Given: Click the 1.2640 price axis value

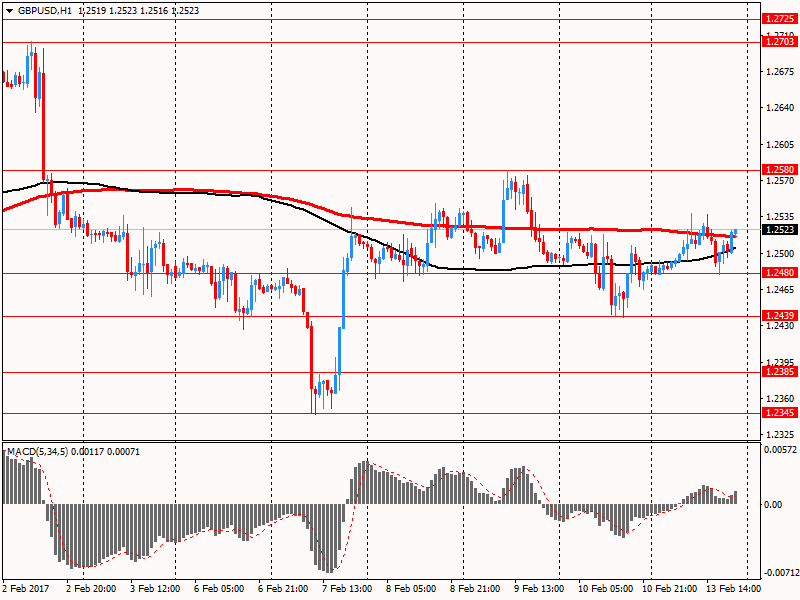Looking at the screenshot, I should point(778,108).
